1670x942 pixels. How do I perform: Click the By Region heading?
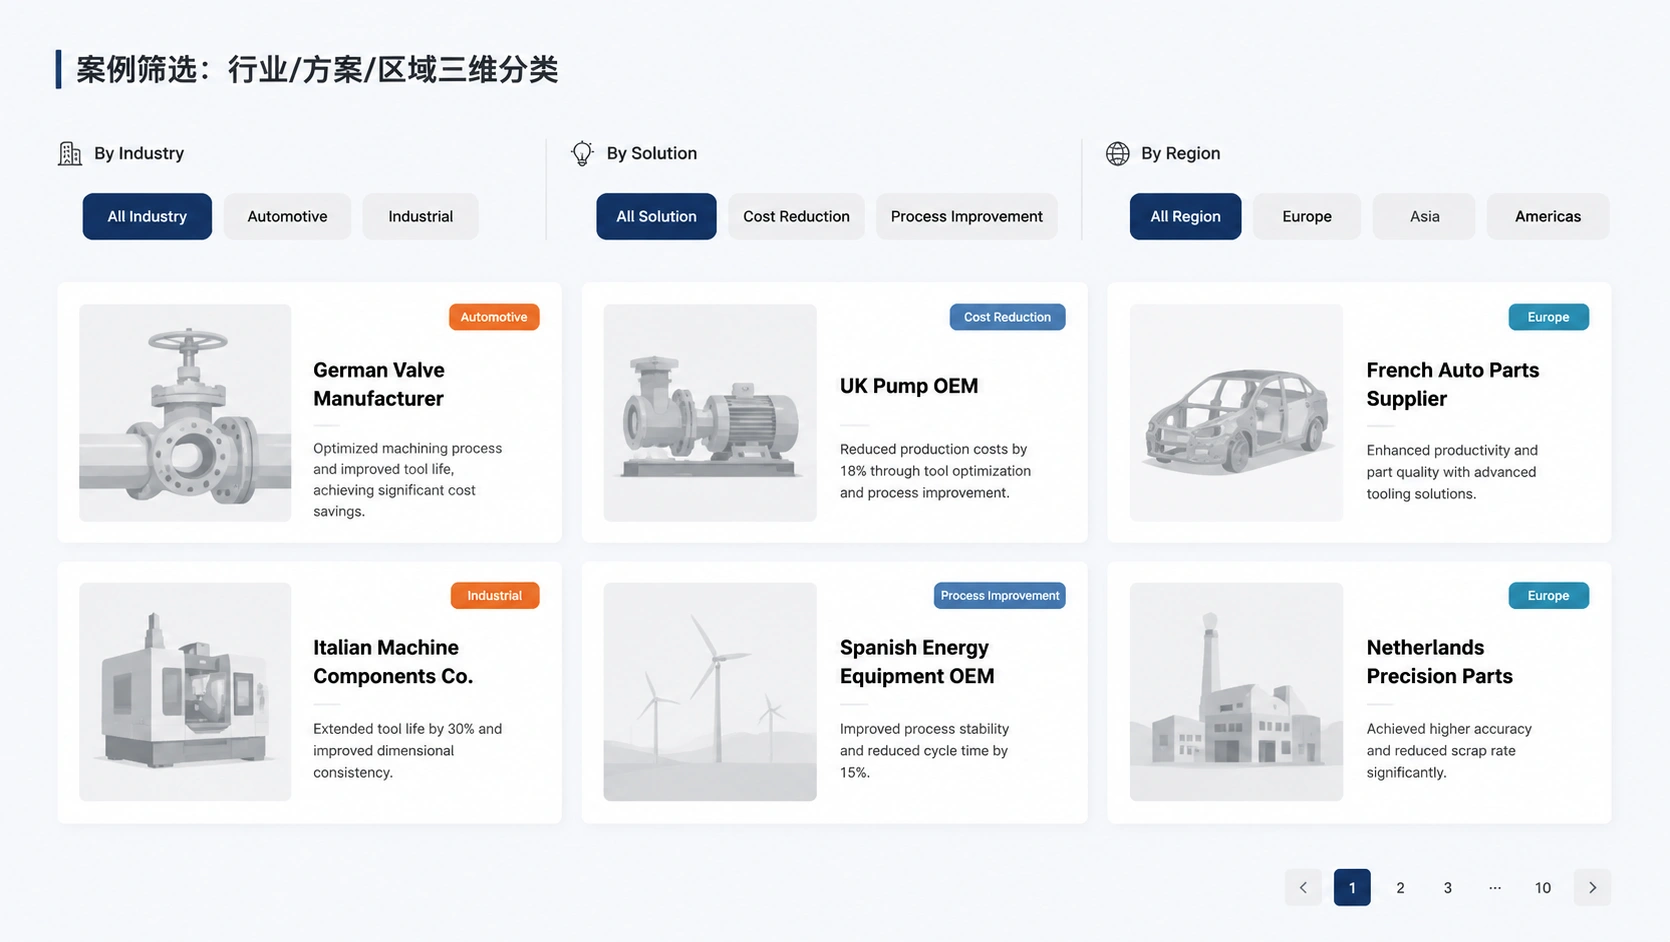[x=1181, y=153]
